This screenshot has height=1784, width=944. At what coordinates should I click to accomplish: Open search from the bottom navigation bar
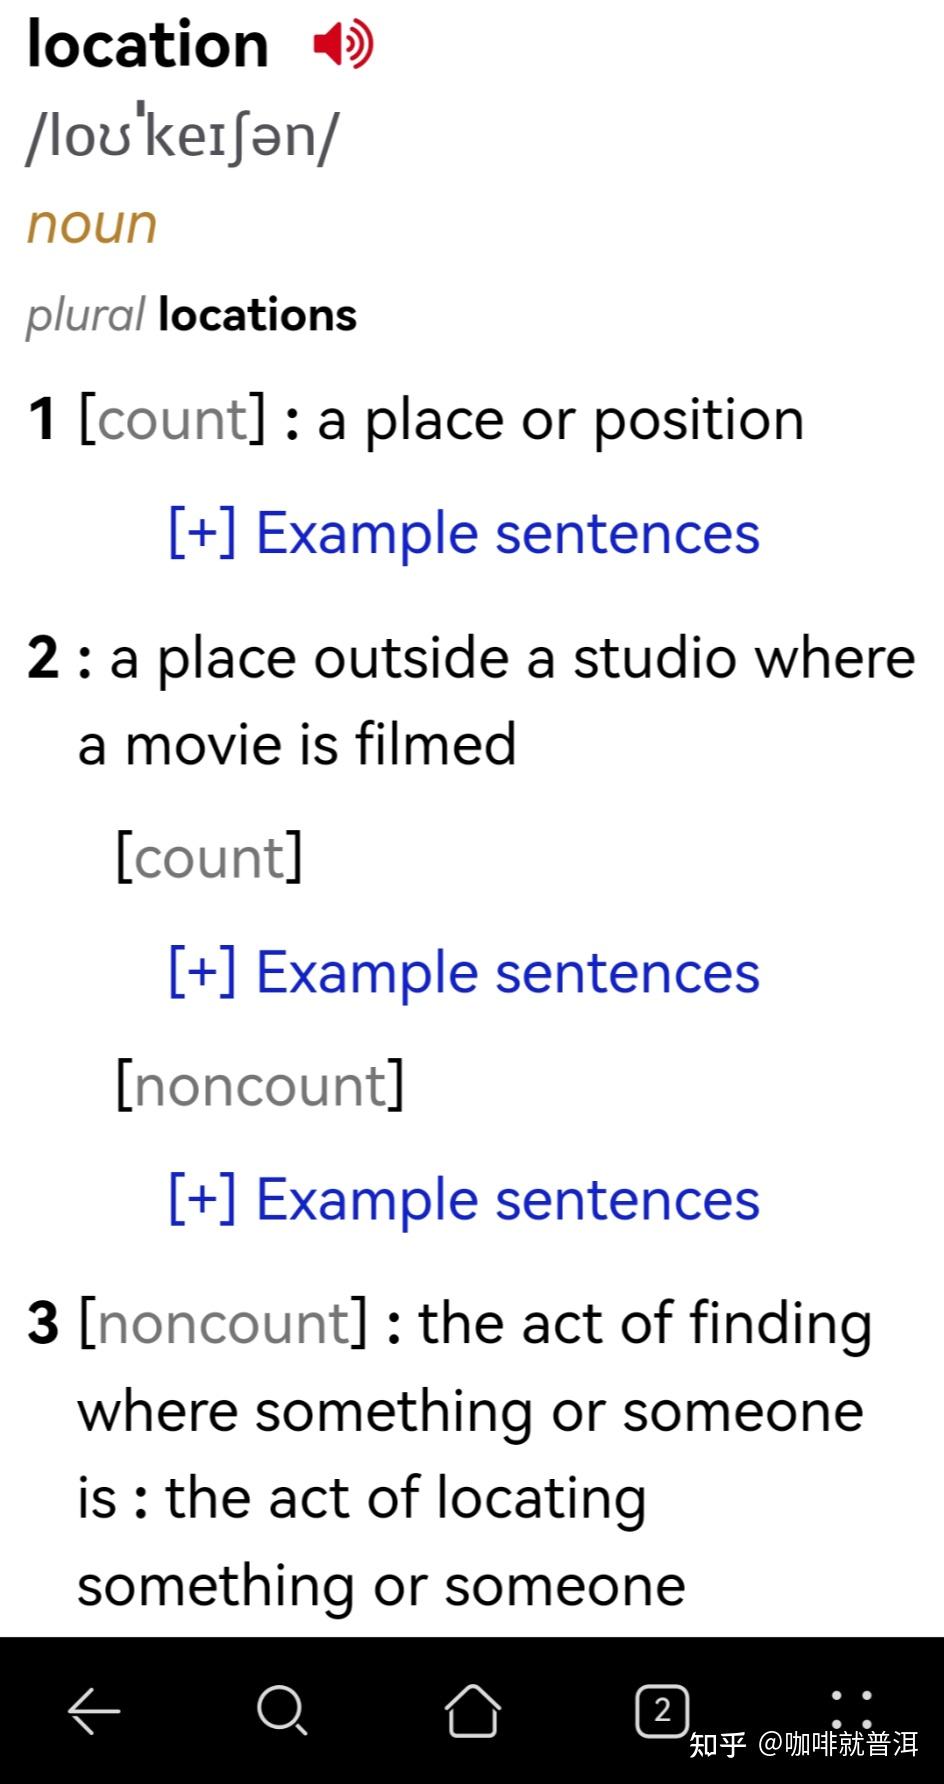click(282, 1711)
